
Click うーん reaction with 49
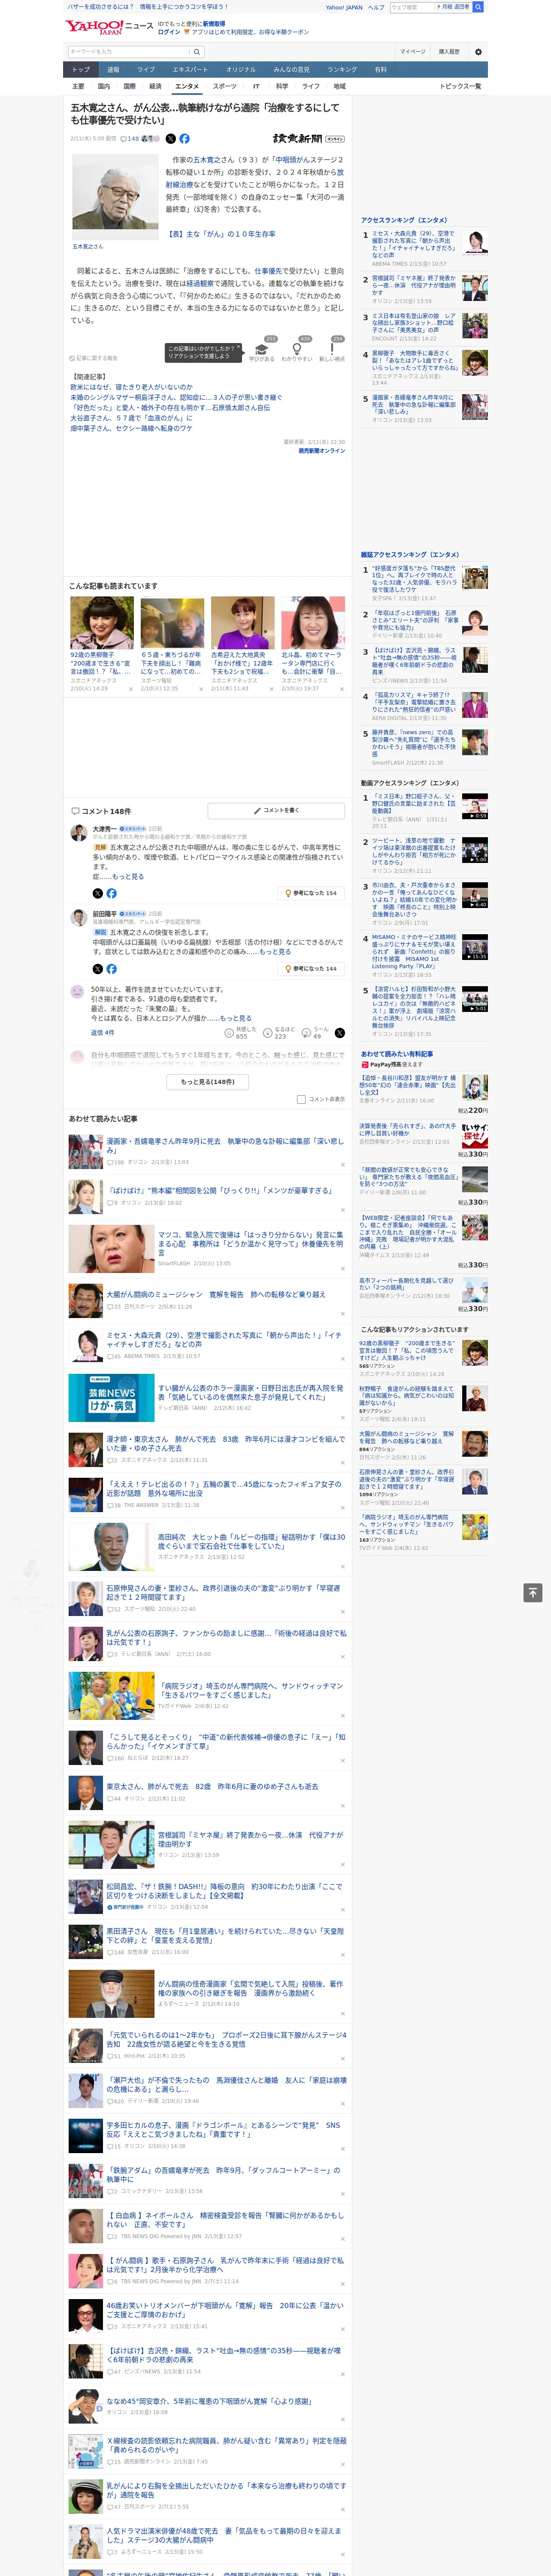point(316,1032)
